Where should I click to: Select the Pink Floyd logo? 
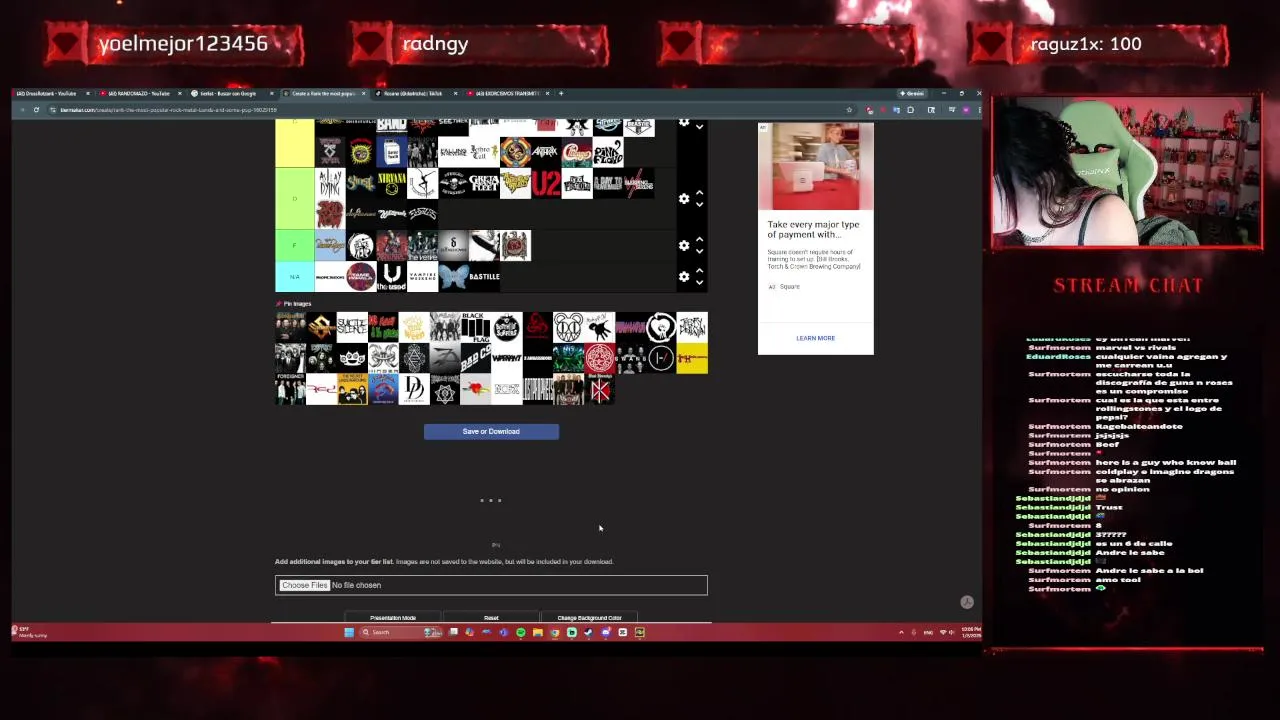tap(608, 152)
